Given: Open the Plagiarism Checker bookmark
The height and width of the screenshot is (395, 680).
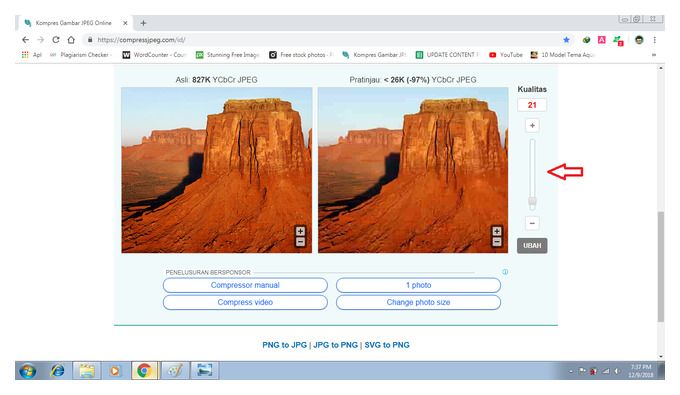Looking at the screenshot, I should coord(81,55).
